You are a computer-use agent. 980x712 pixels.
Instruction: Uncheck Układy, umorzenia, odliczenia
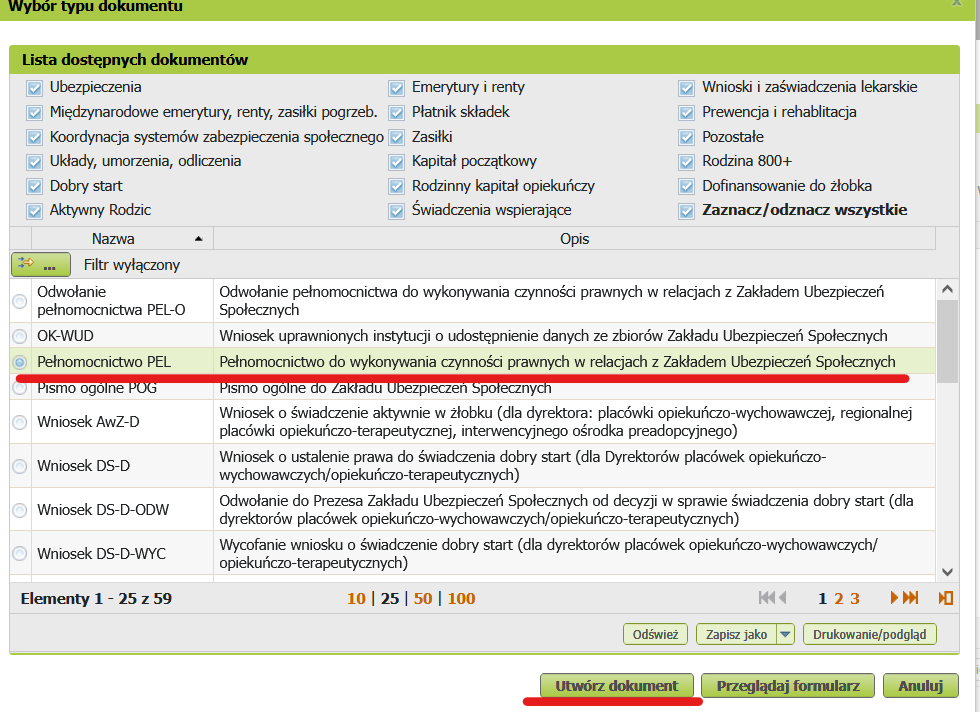34,163
